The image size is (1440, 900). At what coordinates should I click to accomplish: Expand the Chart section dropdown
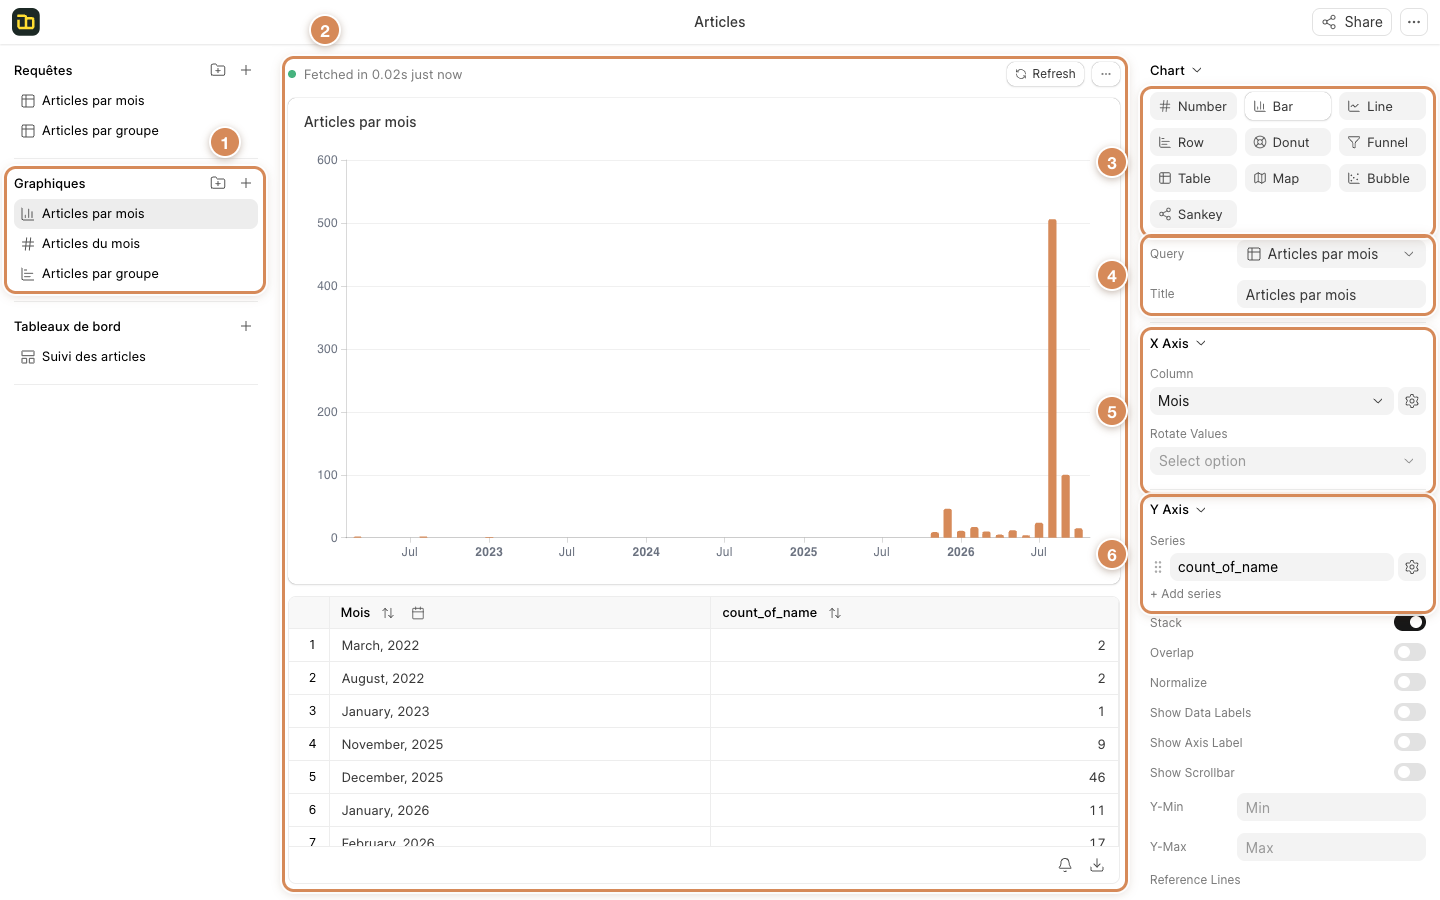(x=1176, y=70)
